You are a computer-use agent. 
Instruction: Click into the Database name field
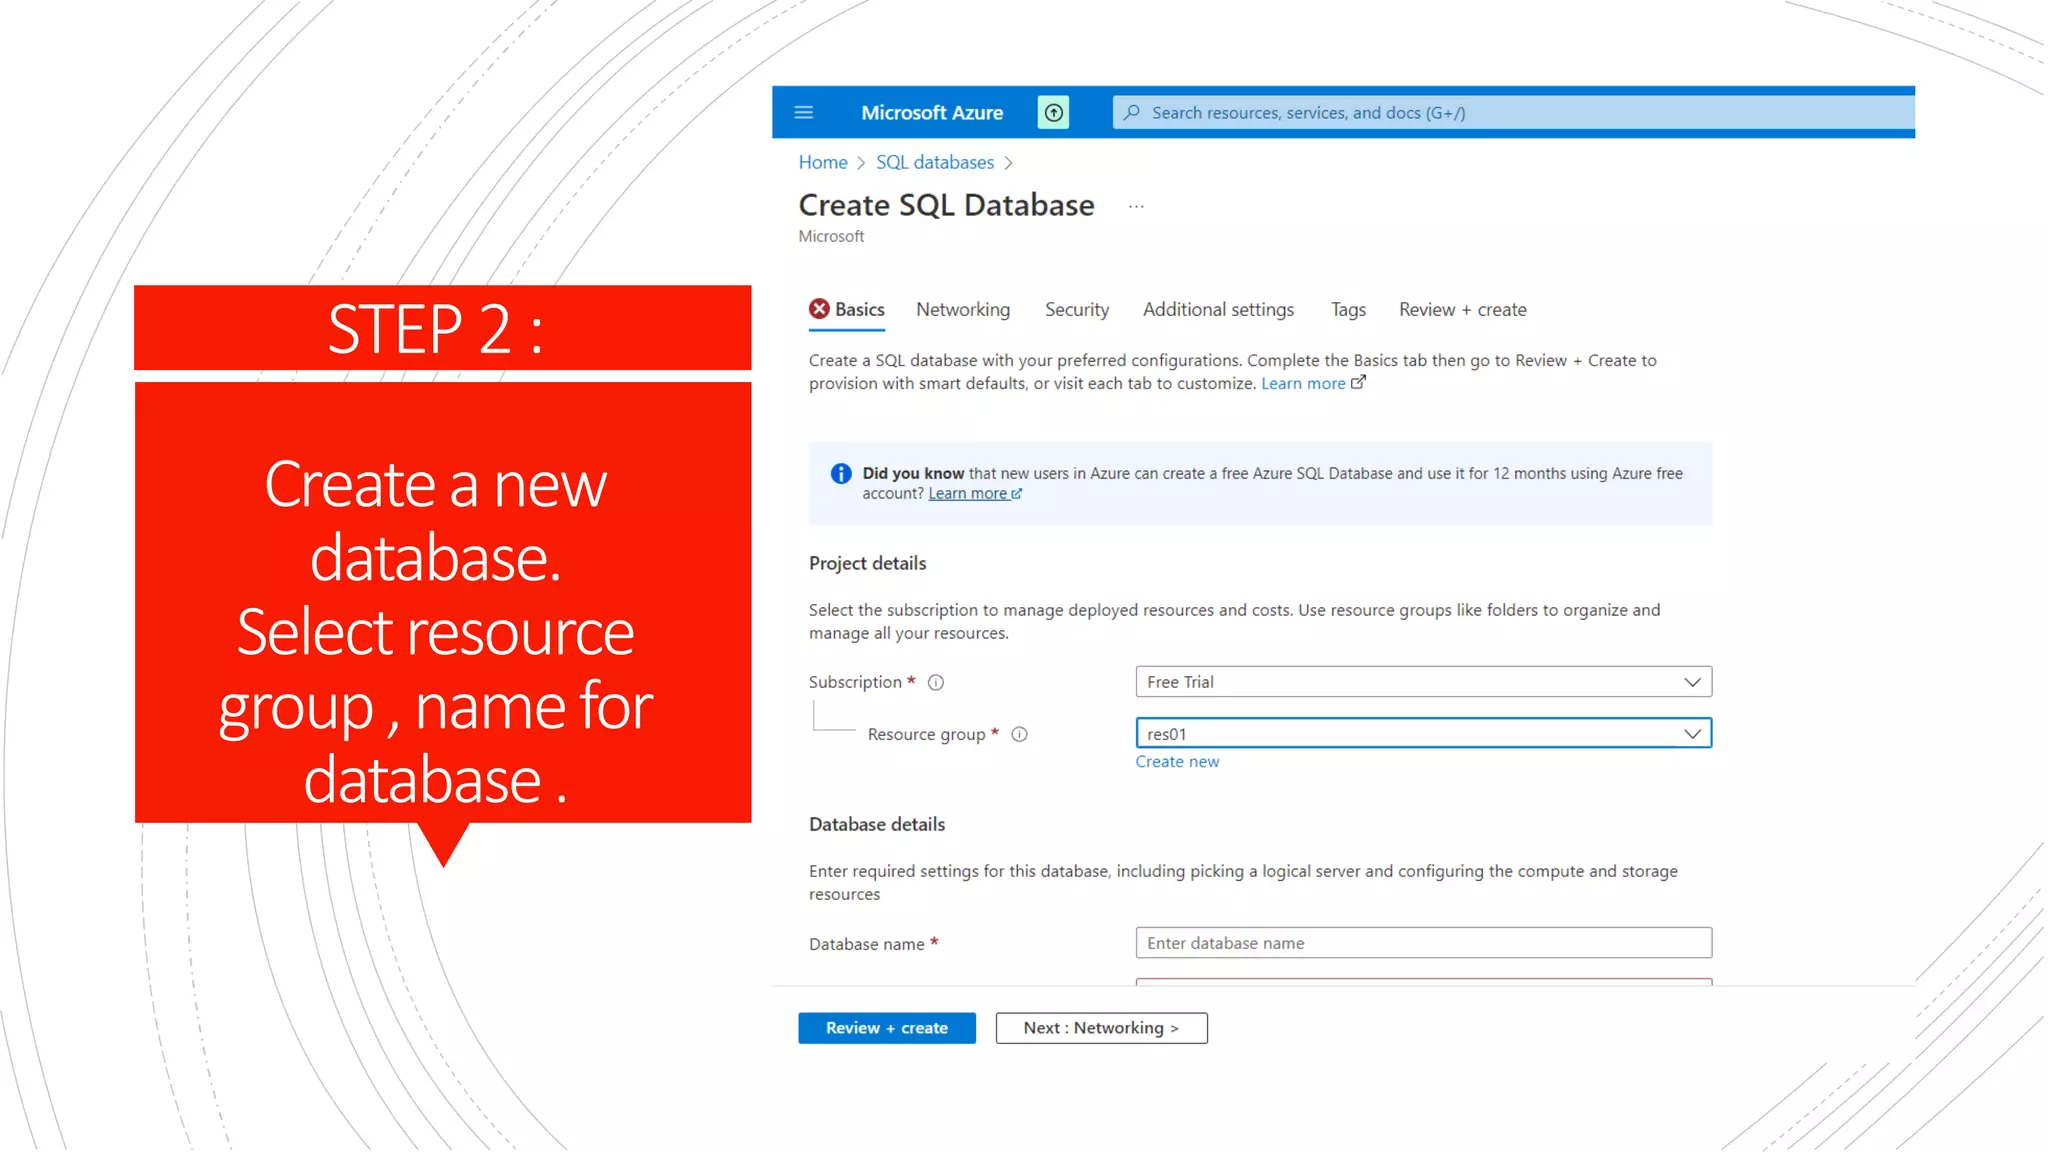(1422, 943)
